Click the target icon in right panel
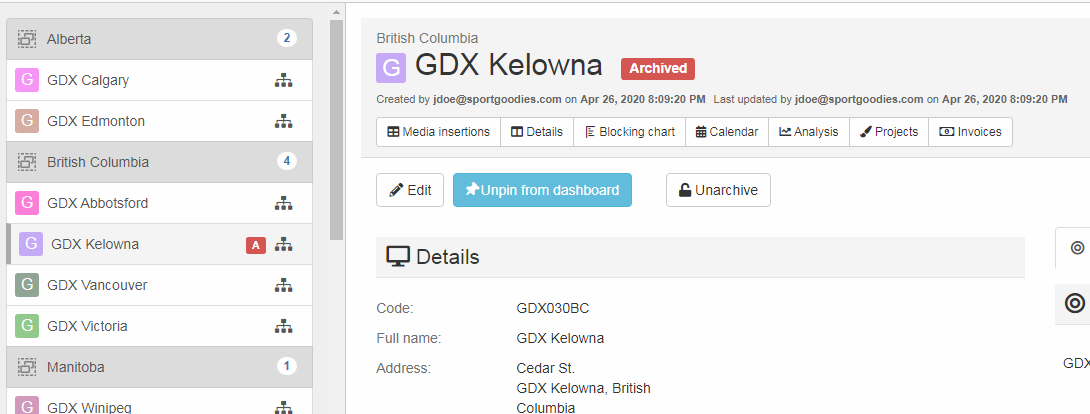Viewport: 1090px width, 414px height. pos(1076,303)
